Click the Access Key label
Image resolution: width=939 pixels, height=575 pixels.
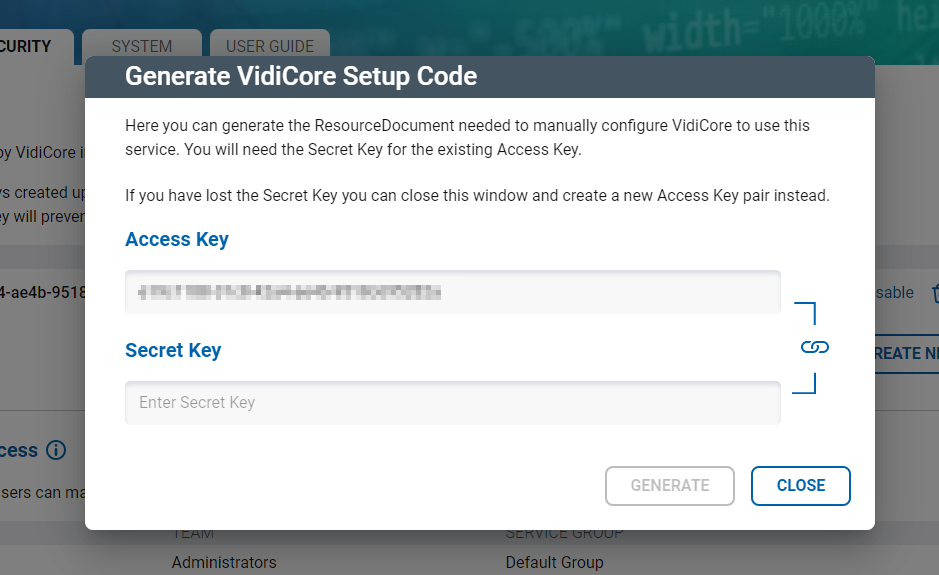tap(176, 240)
